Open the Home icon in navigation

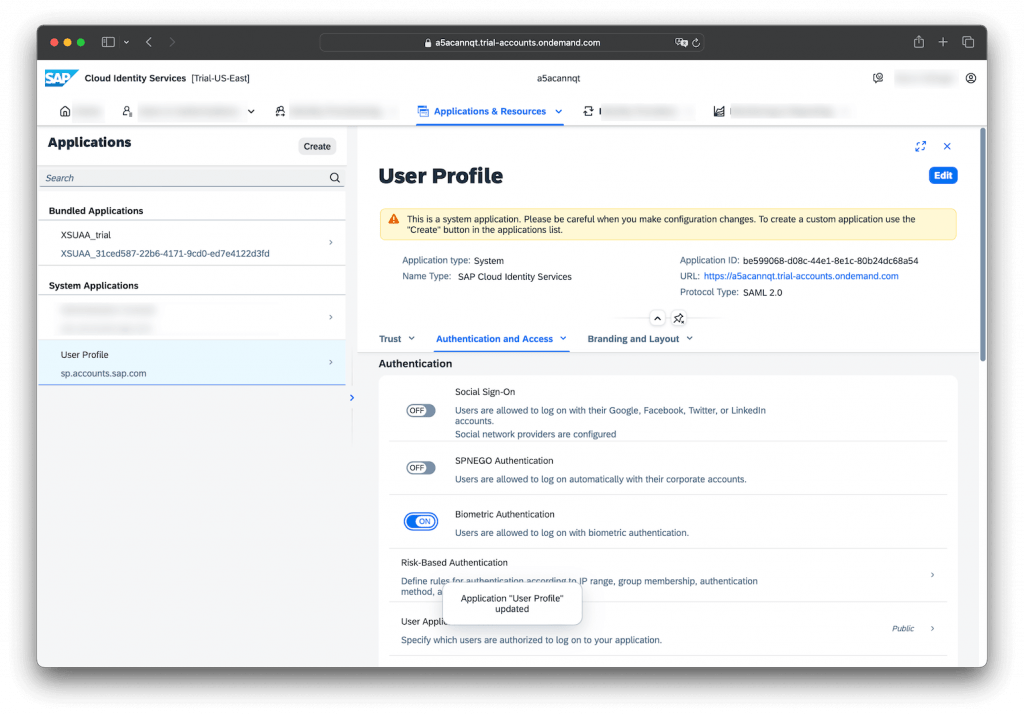pyautogui.click(x=65, y=111)
